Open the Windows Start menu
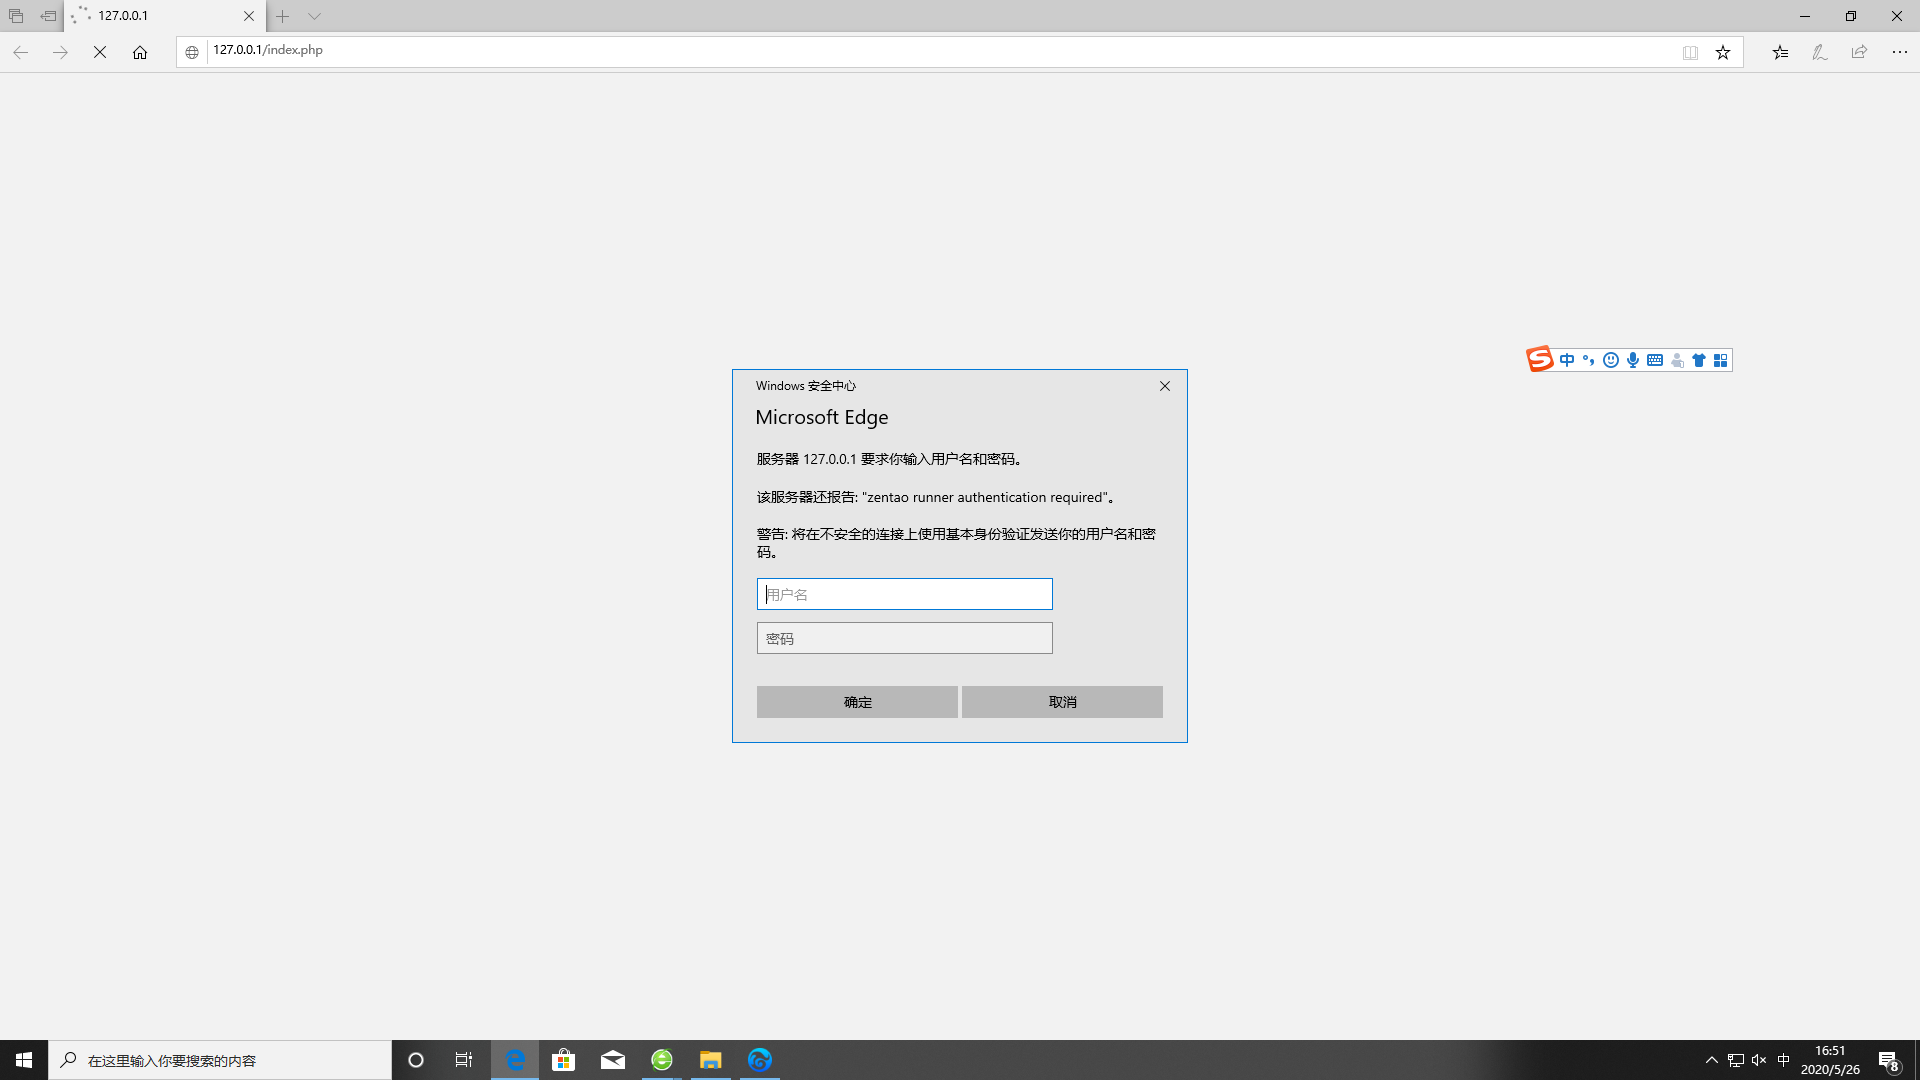 [24, 1060]
